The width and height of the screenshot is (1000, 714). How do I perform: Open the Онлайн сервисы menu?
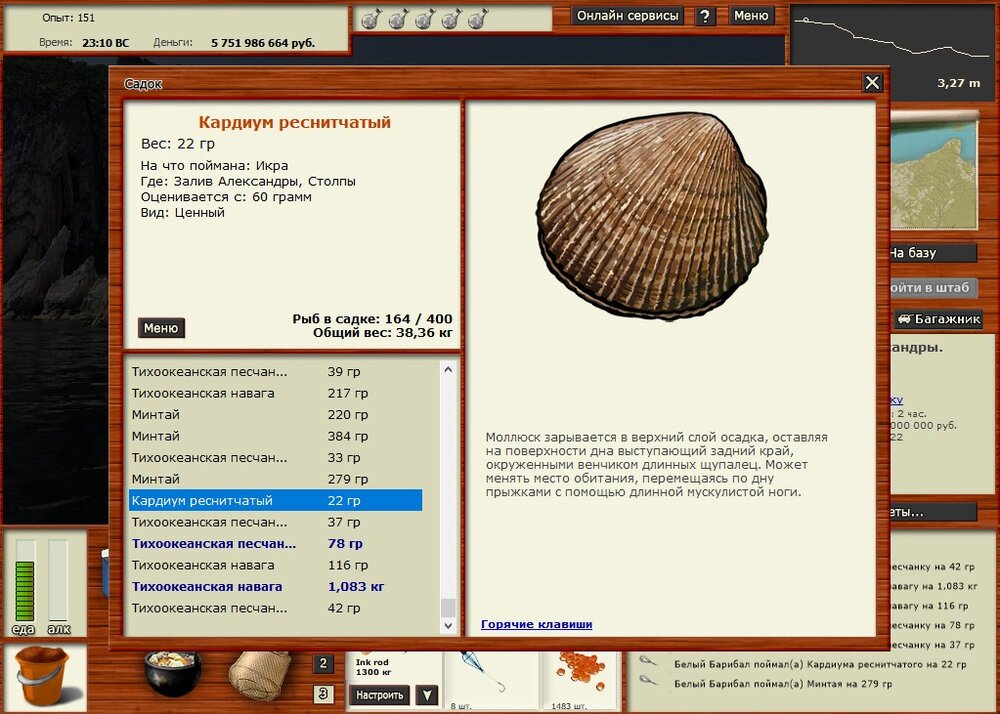click(x=629, y=16)
